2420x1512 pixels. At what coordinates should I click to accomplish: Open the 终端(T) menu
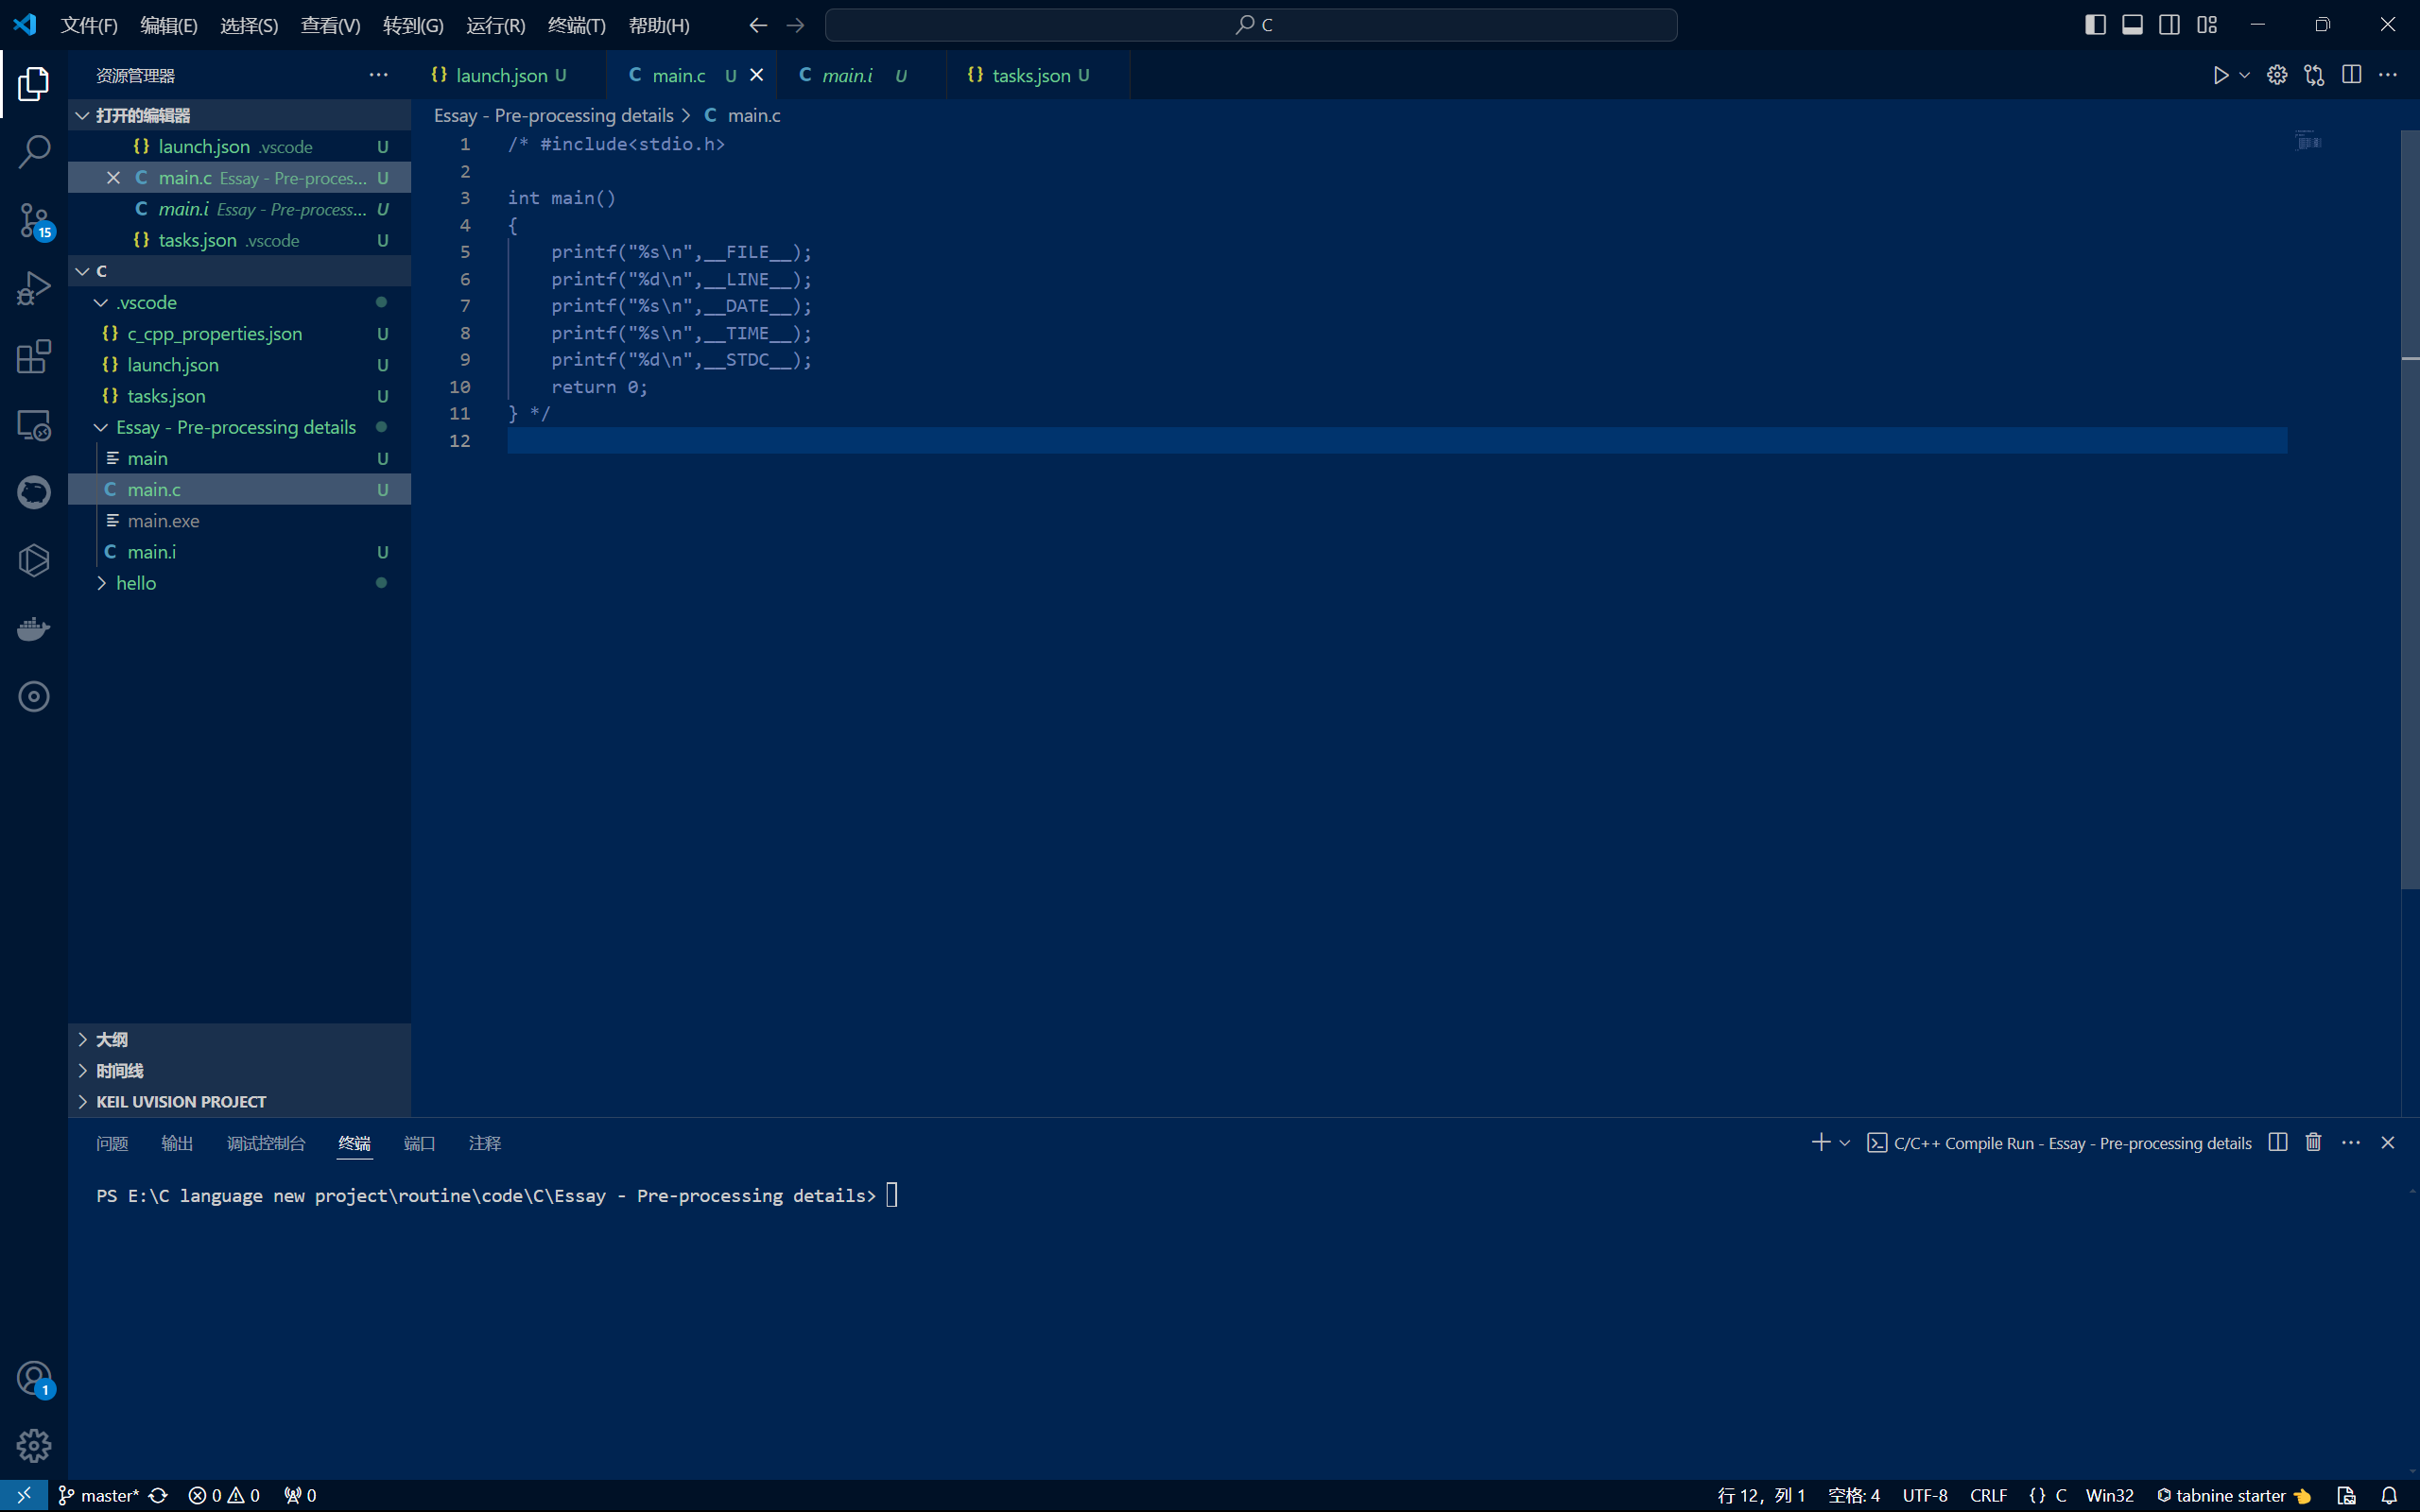pyautogui.click(x=576, y=25)
